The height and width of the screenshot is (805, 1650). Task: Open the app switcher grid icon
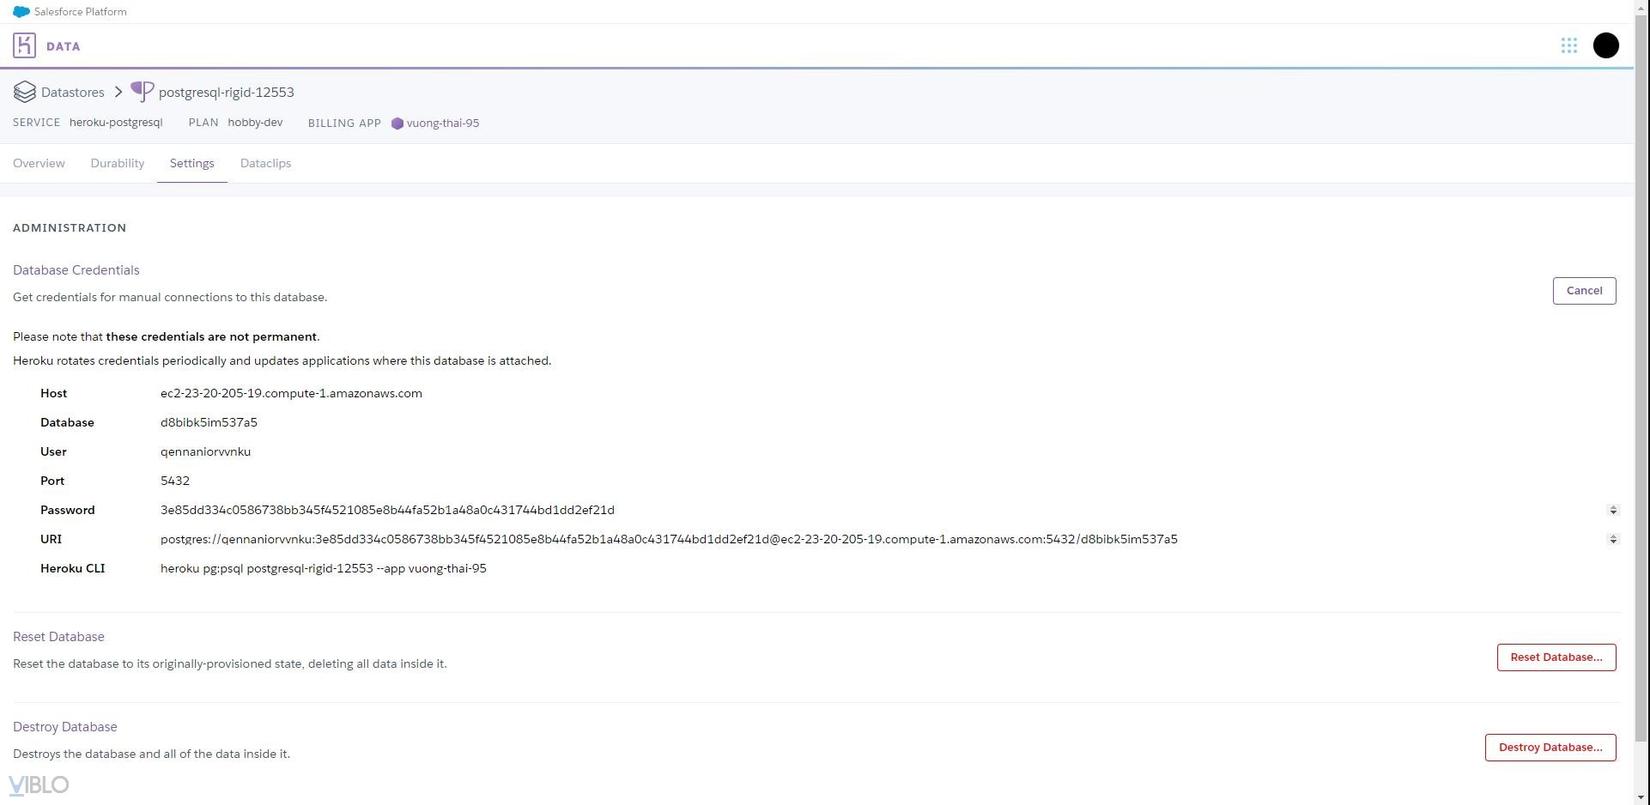click(x=1569, y=45)
